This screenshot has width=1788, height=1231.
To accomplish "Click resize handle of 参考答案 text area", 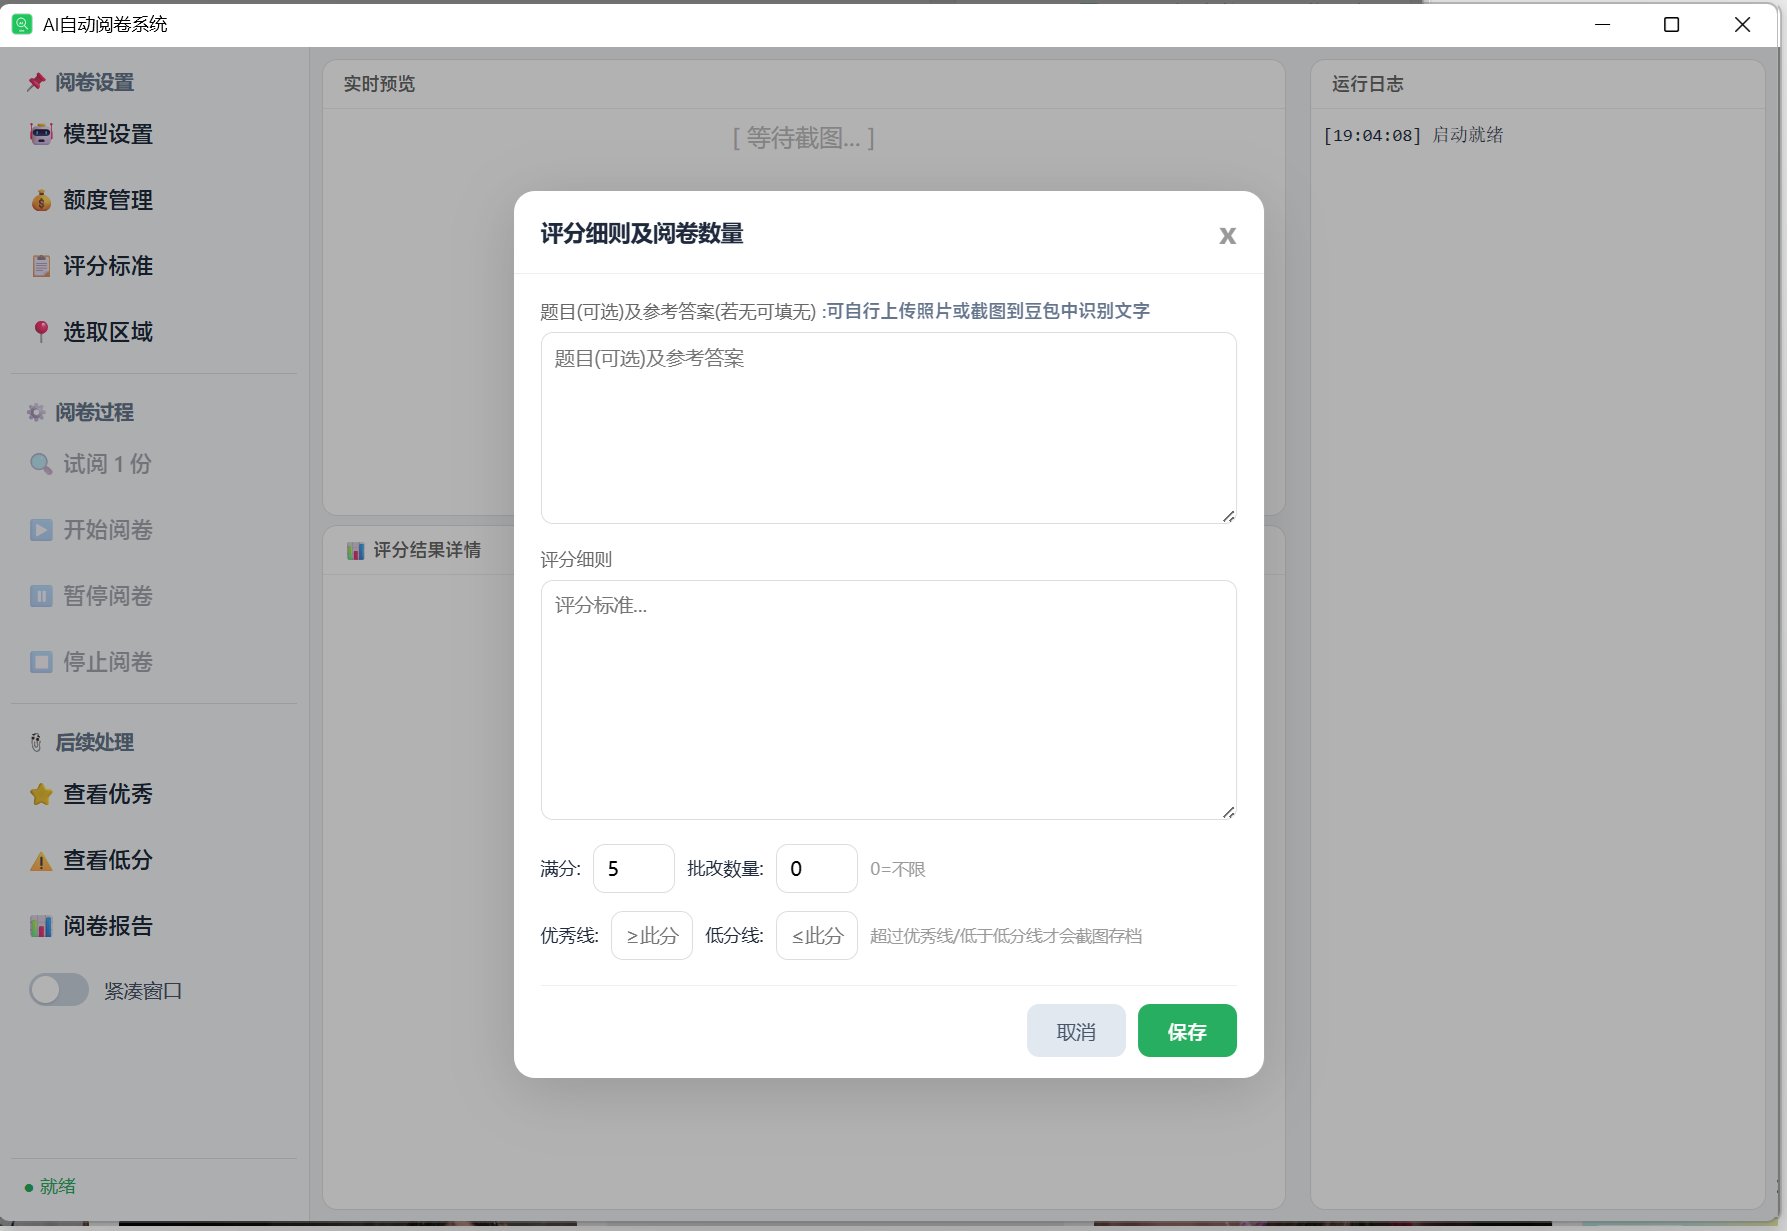I will pos(1228,516).
